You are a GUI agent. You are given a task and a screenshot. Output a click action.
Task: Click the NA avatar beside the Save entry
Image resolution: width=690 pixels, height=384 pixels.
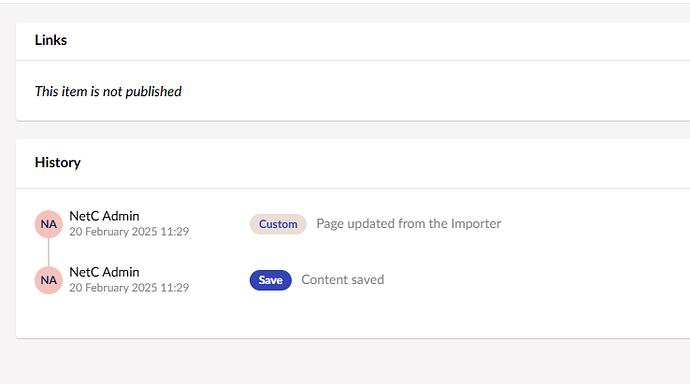tap(48, 280)
